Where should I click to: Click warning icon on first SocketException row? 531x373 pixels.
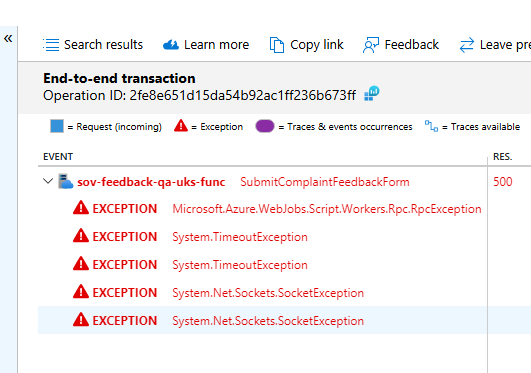coord(81,291)
